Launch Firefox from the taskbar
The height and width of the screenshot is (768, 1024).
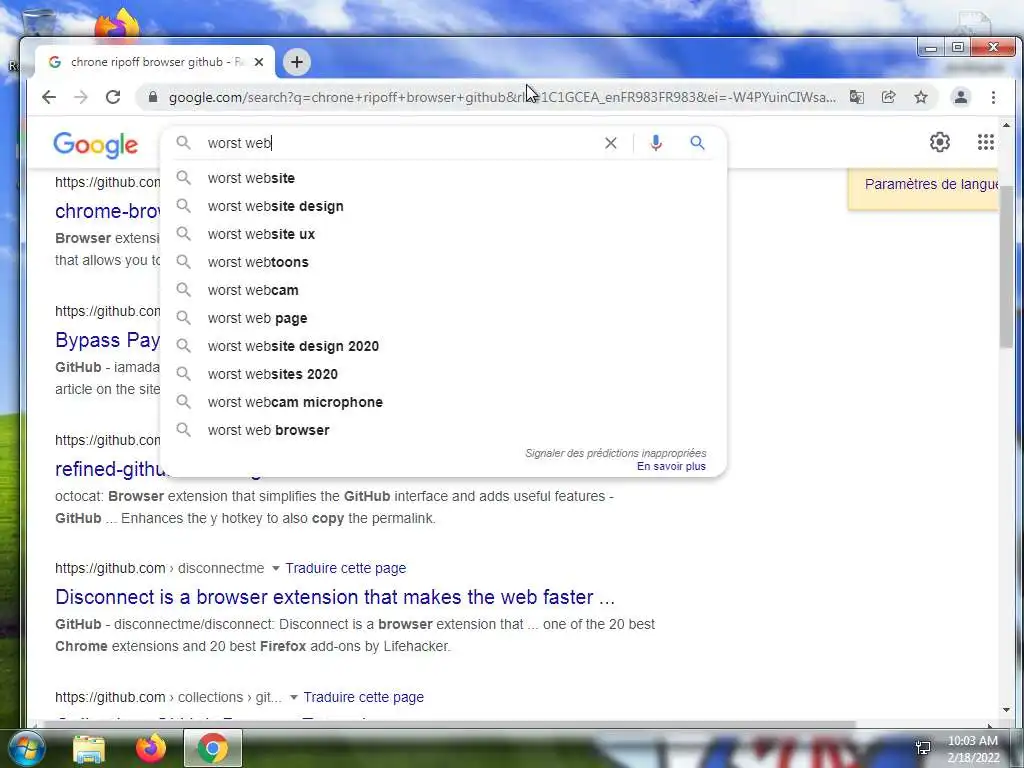coord(150,748)
